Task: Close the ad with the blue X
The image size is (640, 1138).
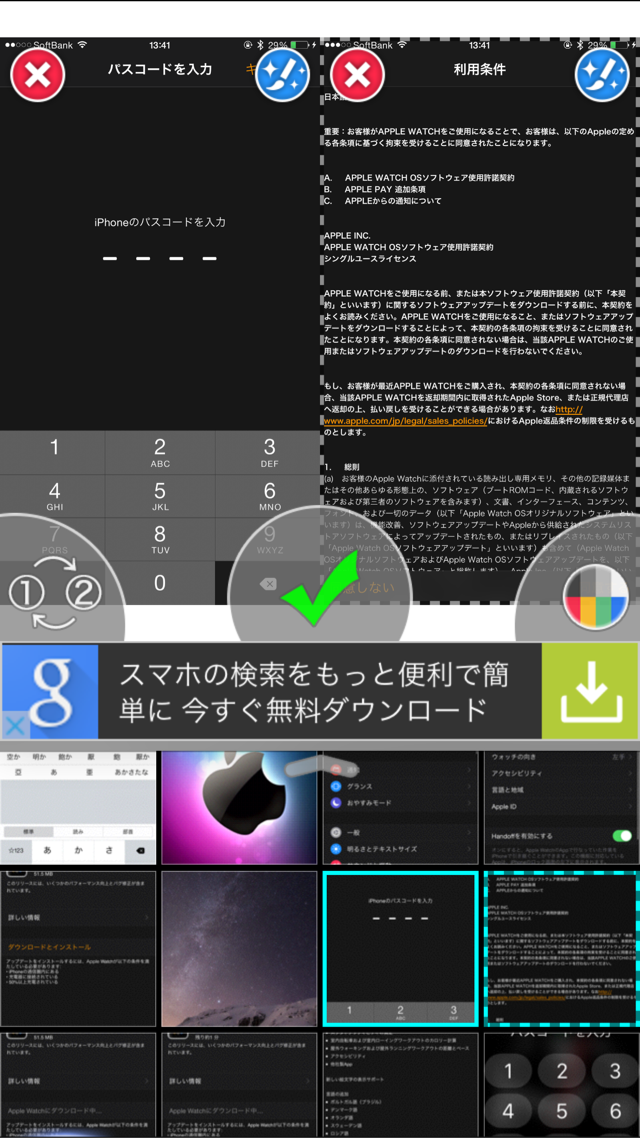Action: 15,724
